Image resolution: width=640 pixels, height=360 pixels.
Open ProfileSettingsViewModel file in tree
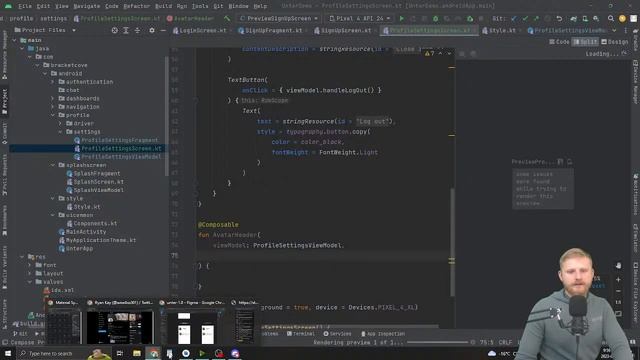tap(118, 157)
